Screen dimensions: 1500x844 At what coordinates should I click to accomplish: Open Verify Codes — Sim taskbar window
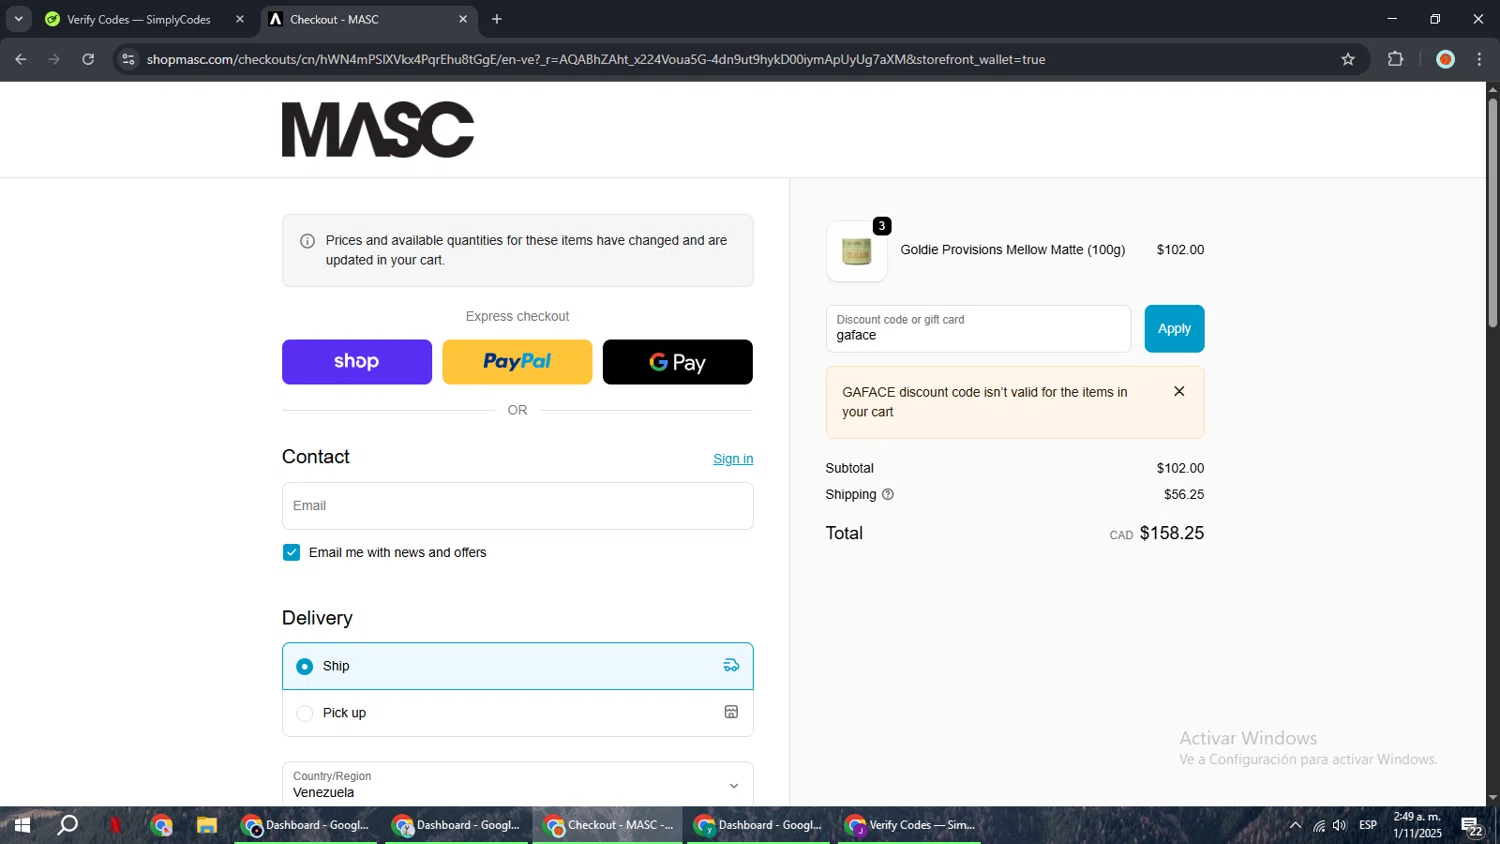tap(910, 825)
